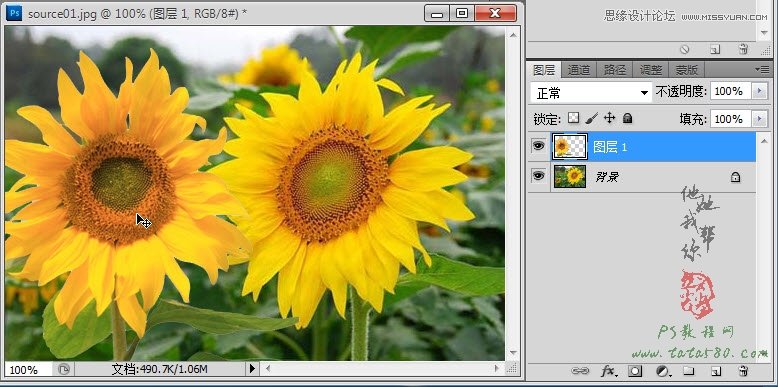The height and width of the screenshot is (387, 778).
Task: Click the 100% zoom field in status bar
Action: (x=28, y=370)
